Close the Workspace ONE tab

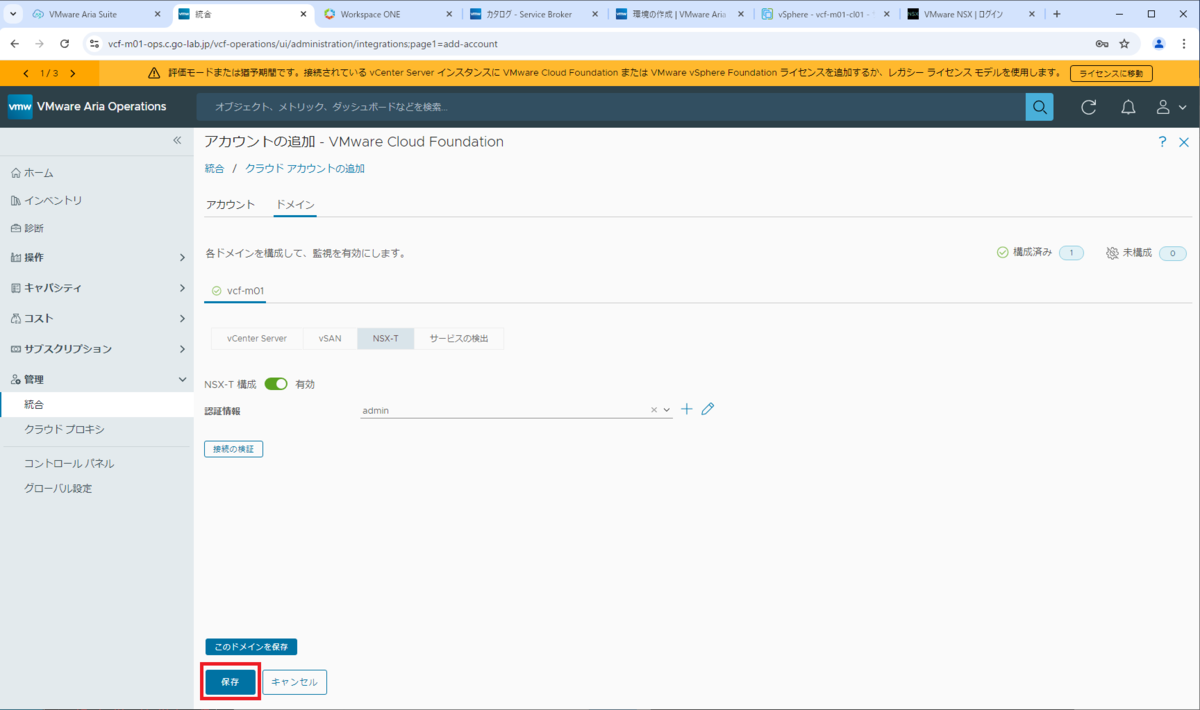[x=449, y=14]
